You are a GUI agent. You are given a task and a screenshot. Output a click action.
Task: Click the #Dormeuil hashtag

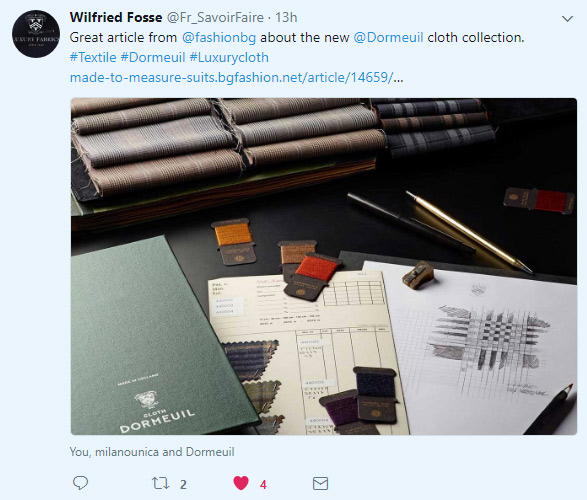pos(153,57)
